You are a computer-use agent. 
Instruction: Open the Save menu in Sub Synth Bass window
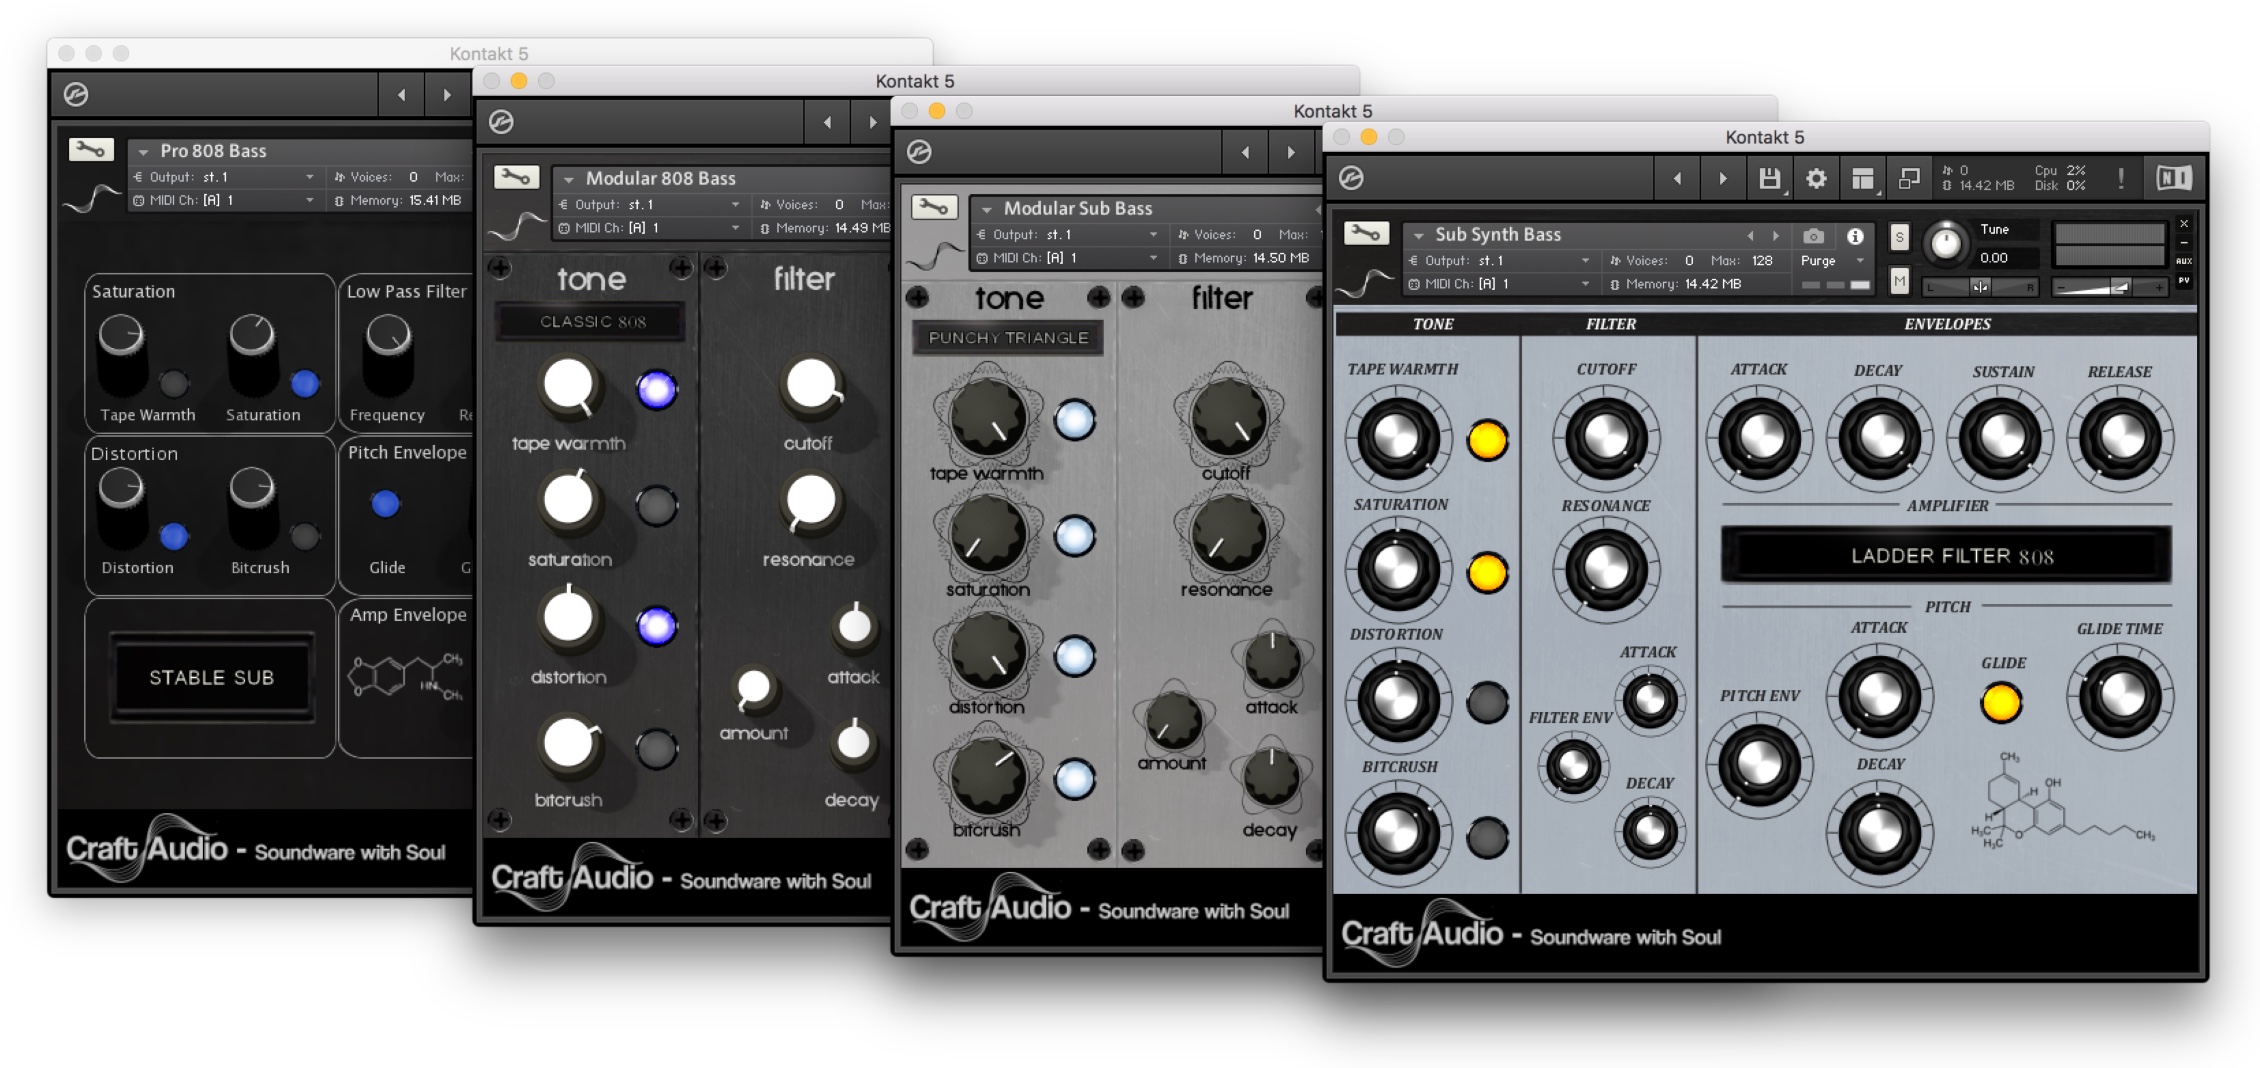[1769, 179]
